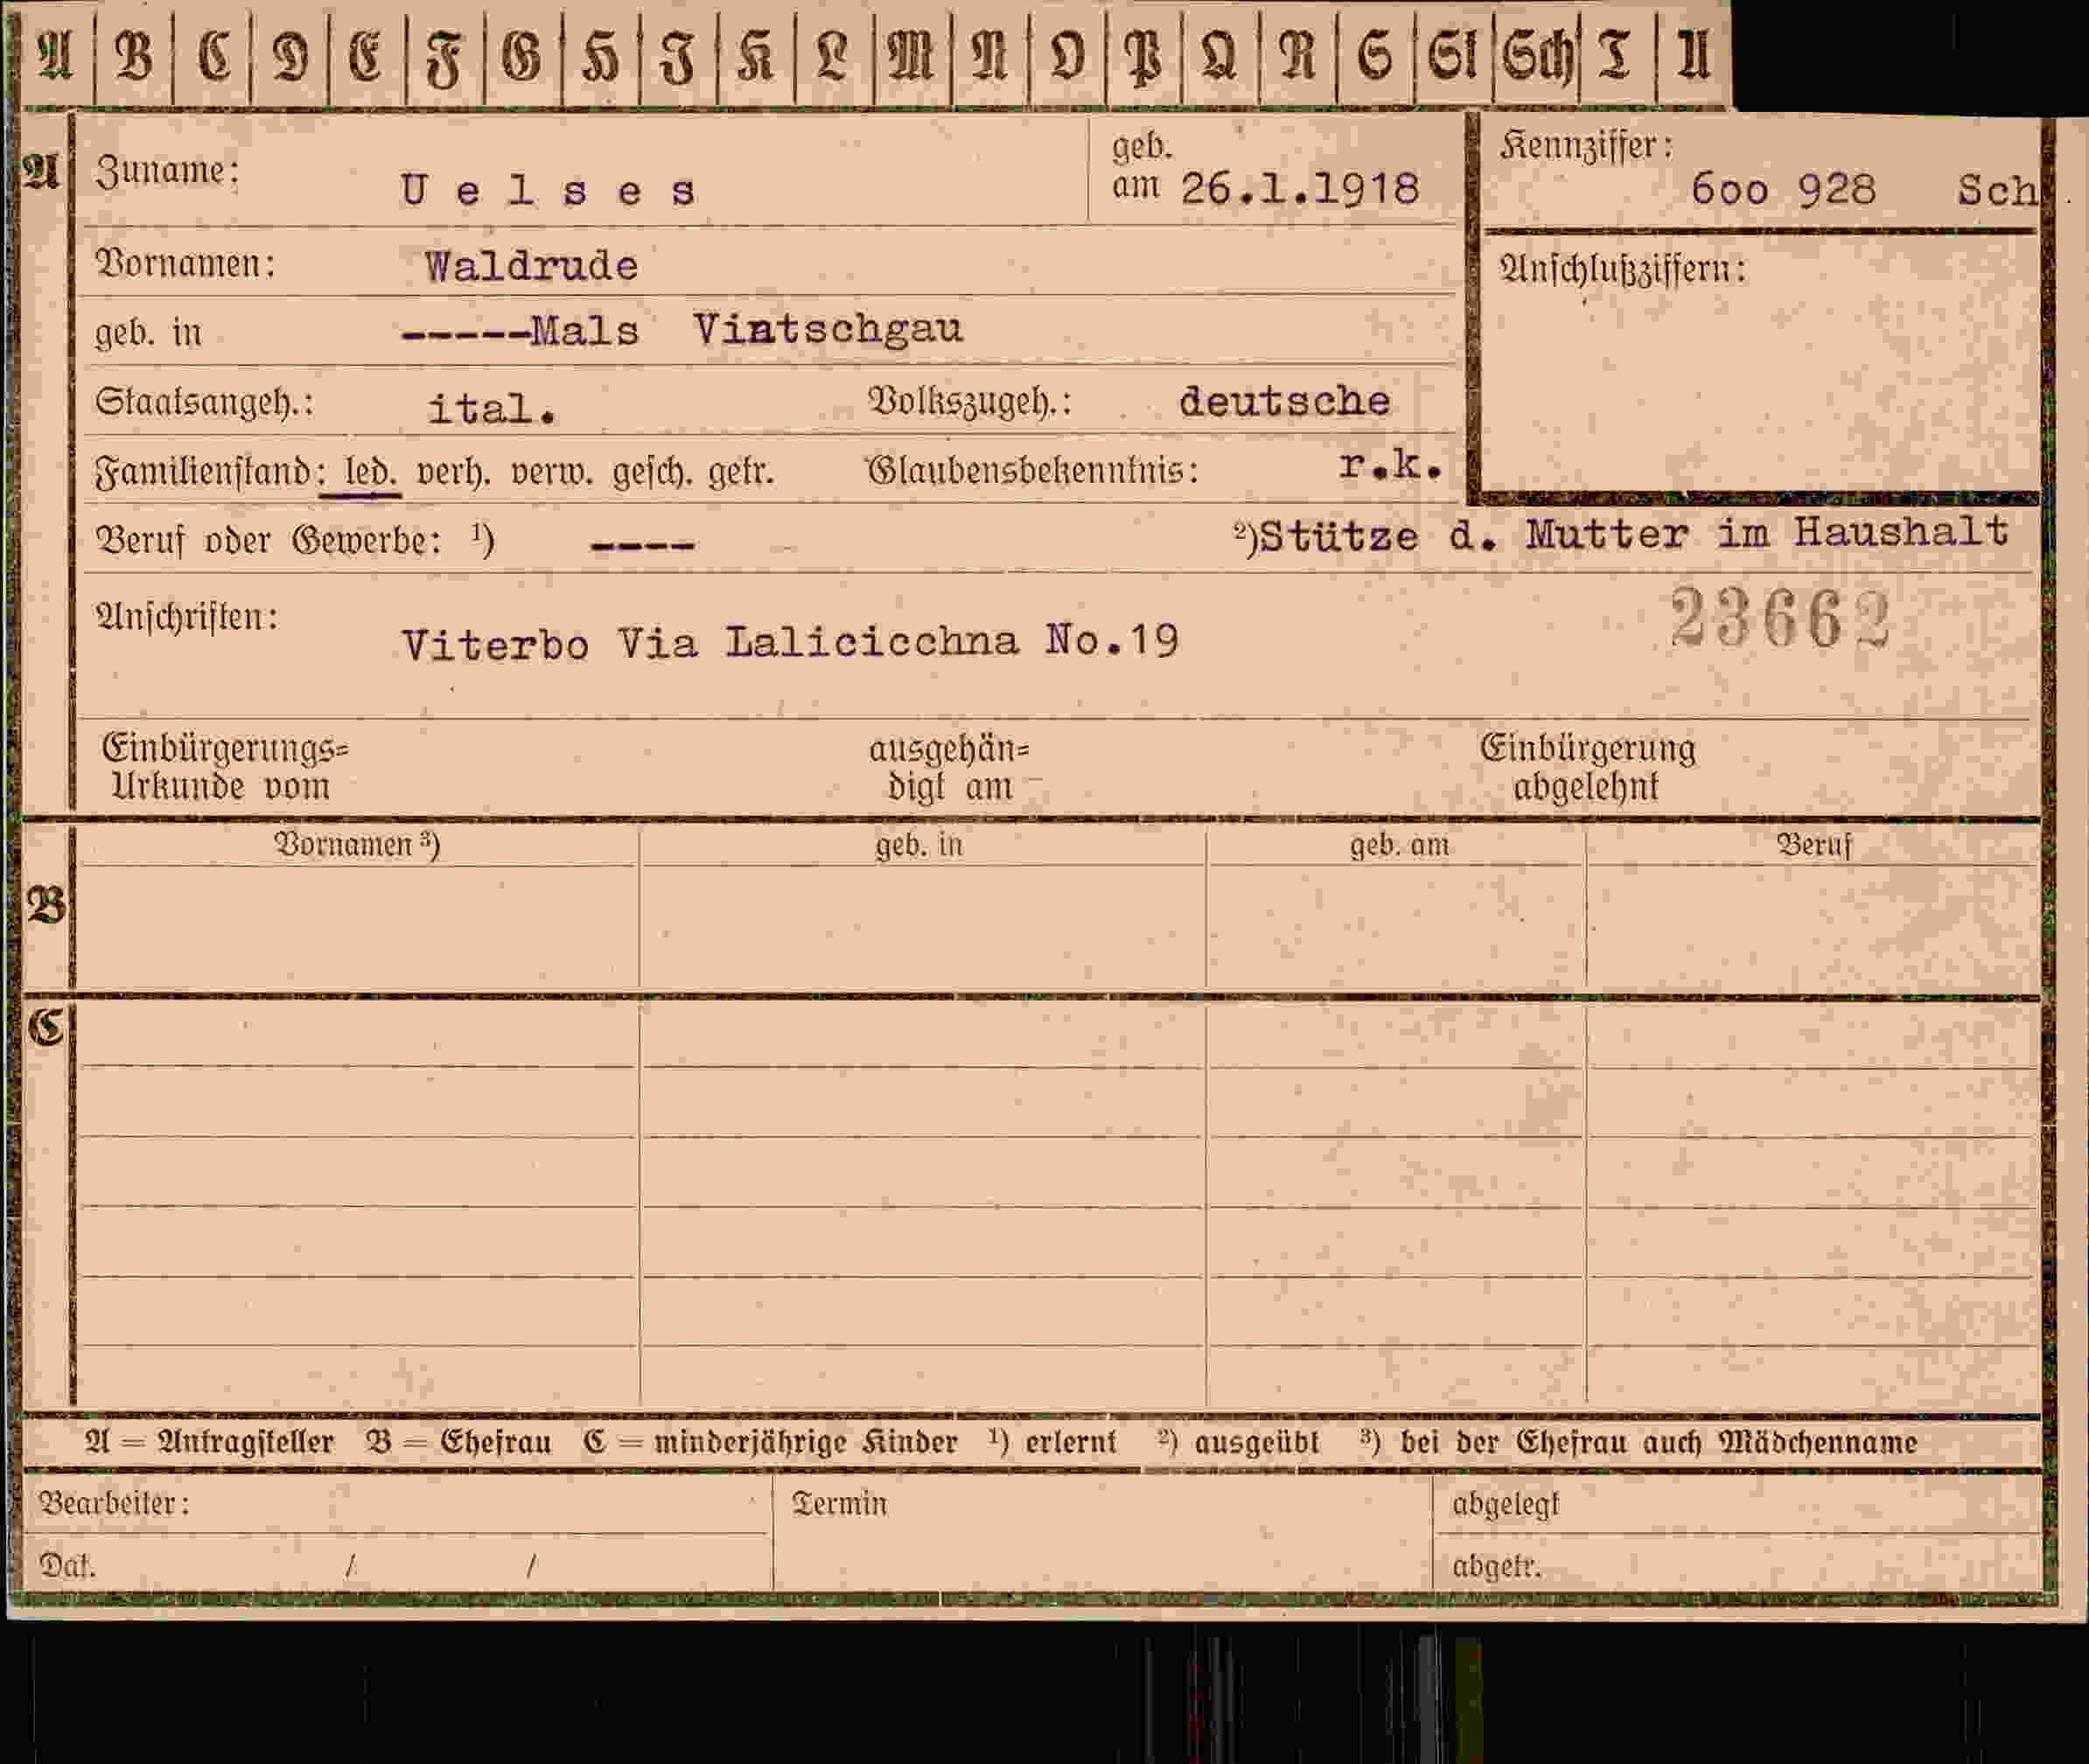Click the 'abgelegt' label

tap(1505, 1504)
